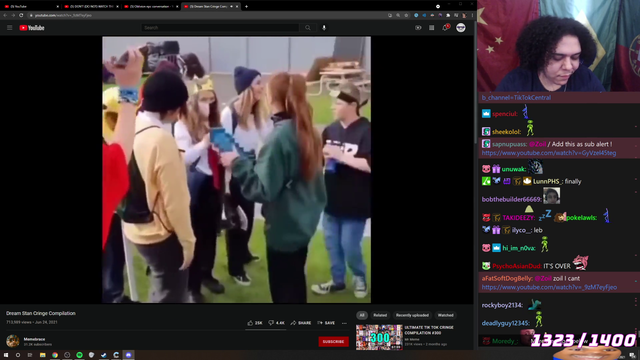Image resolution: width=640 pixels, height=360 pixels.
Task: Start voice search with the microphone icon
Action: 324,28
